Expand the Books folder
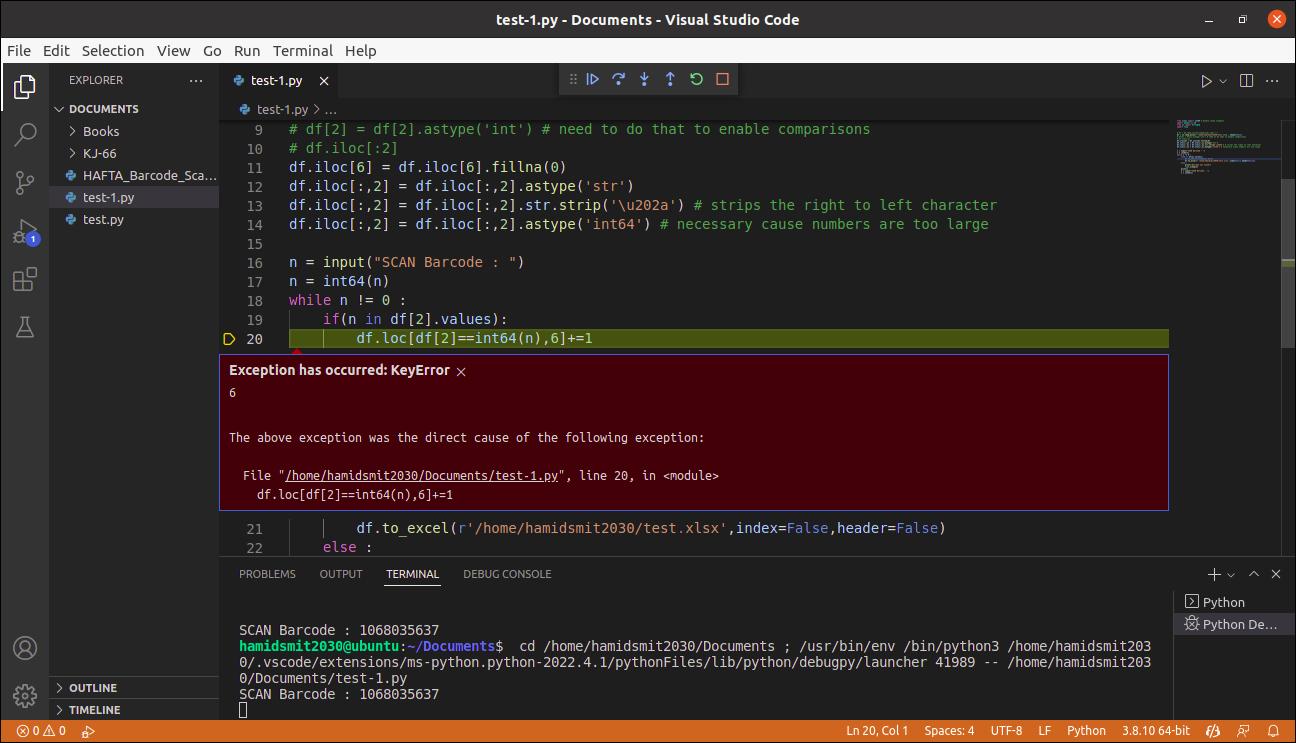Screen dimensions: 1296x743 134,131
